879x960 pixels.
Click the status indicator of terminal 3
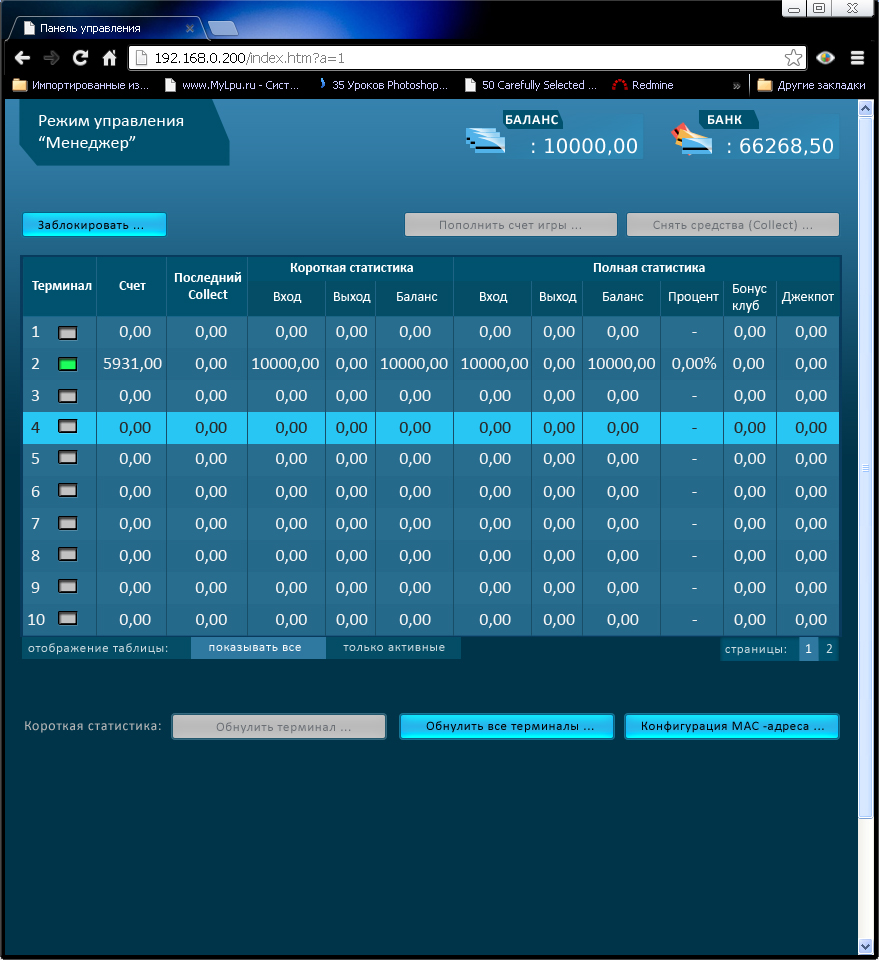67,396
